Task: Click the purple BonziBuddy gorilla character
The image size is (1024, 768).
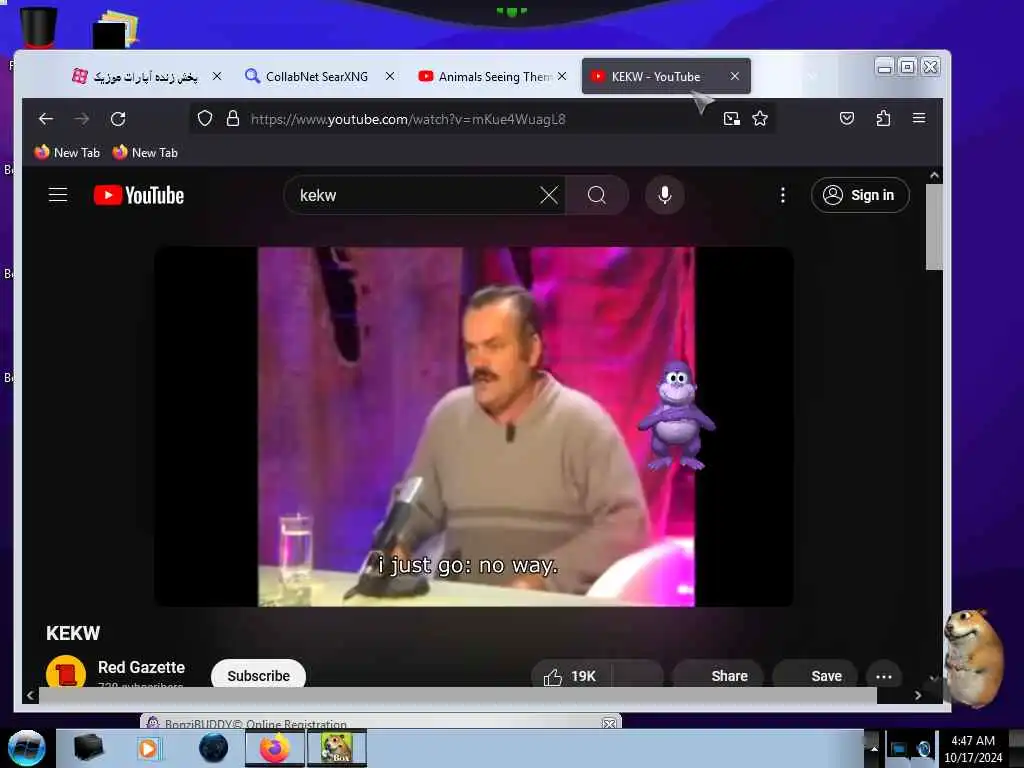Action: click(676, 415)
